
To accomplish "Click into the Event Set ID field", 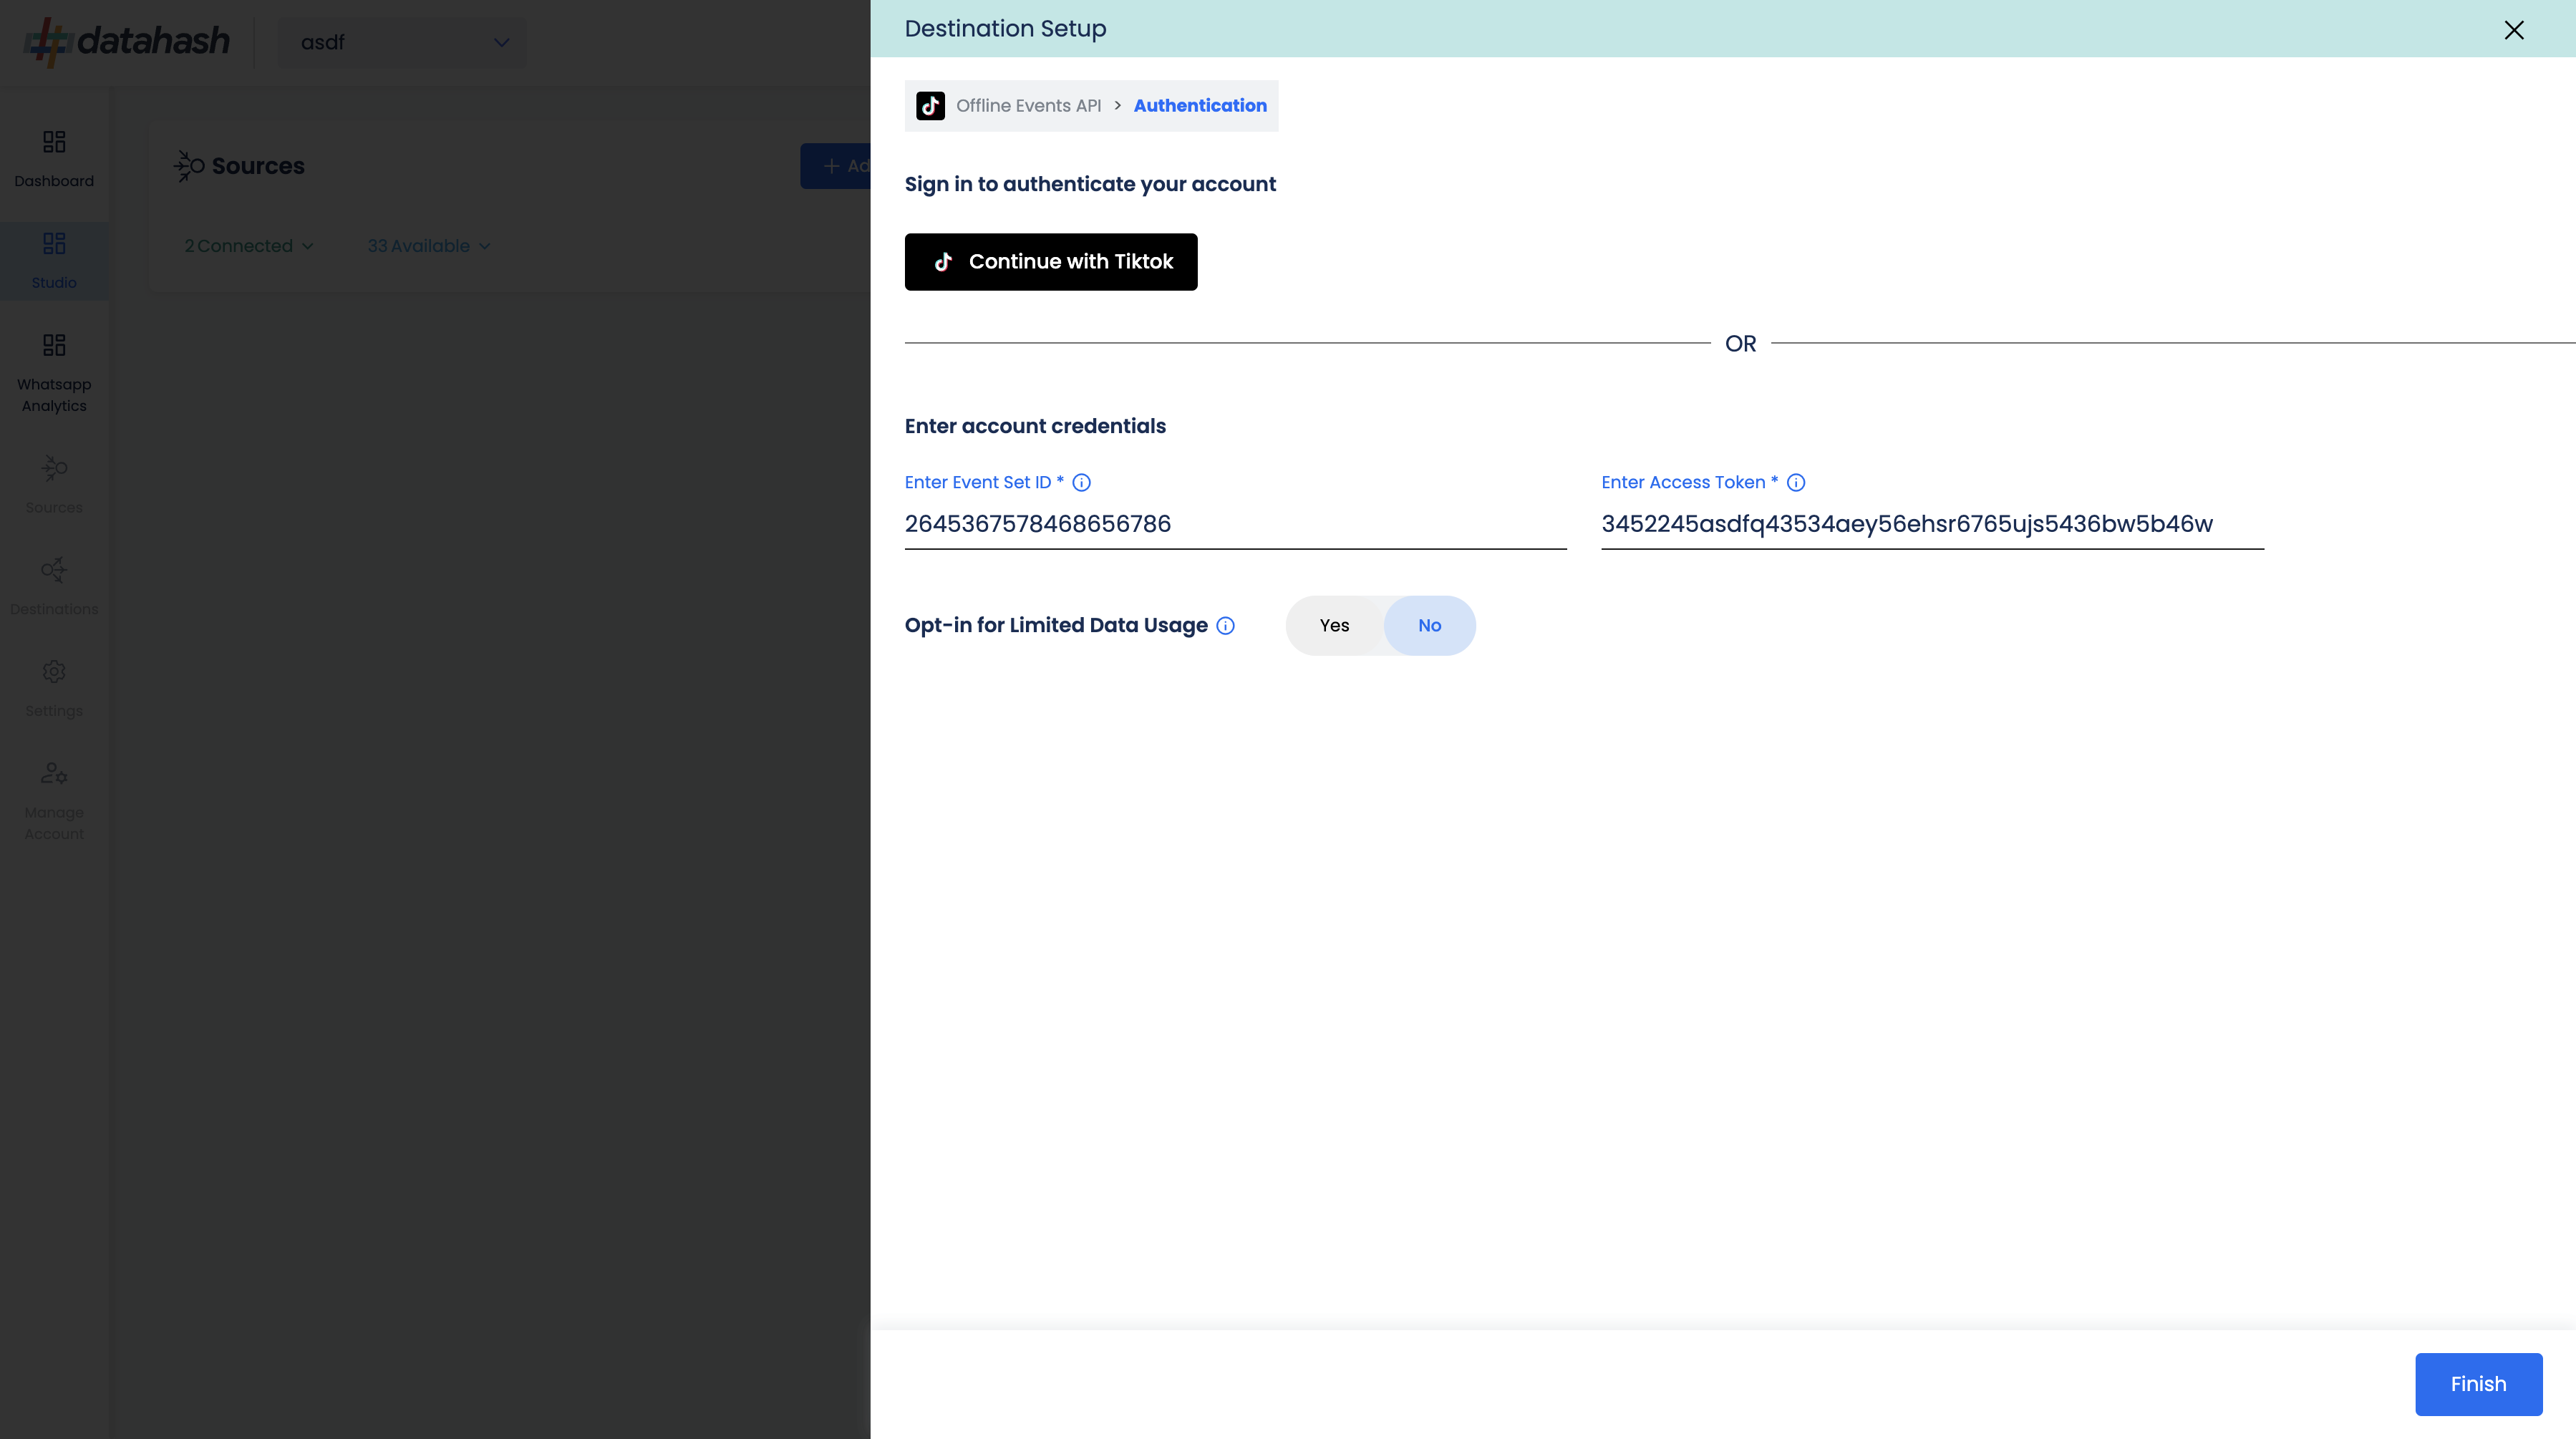I will coord(1234,524).
